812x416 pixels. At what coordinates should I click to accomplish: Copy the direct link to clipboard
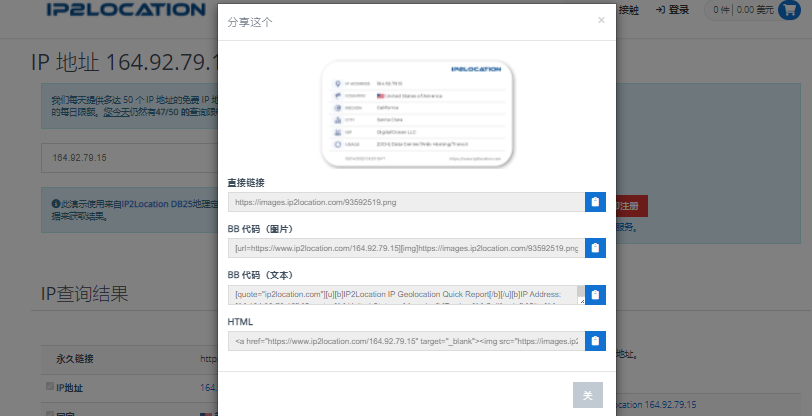pyautogui.click(x=595, y=202)
